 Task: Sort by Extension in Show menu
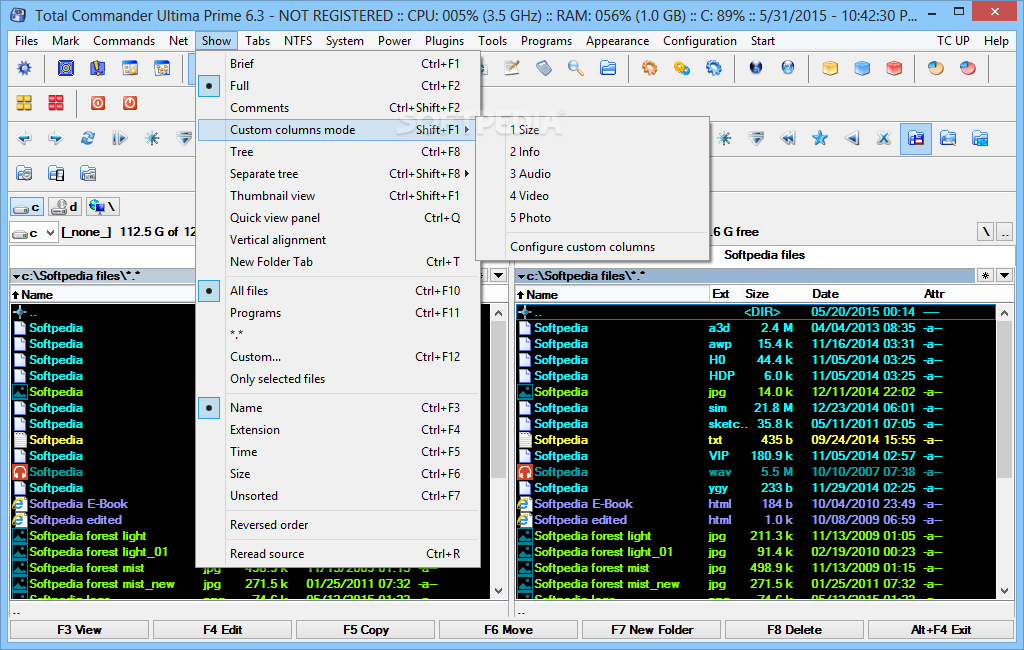pyautogui.click(x=339, y=430)
